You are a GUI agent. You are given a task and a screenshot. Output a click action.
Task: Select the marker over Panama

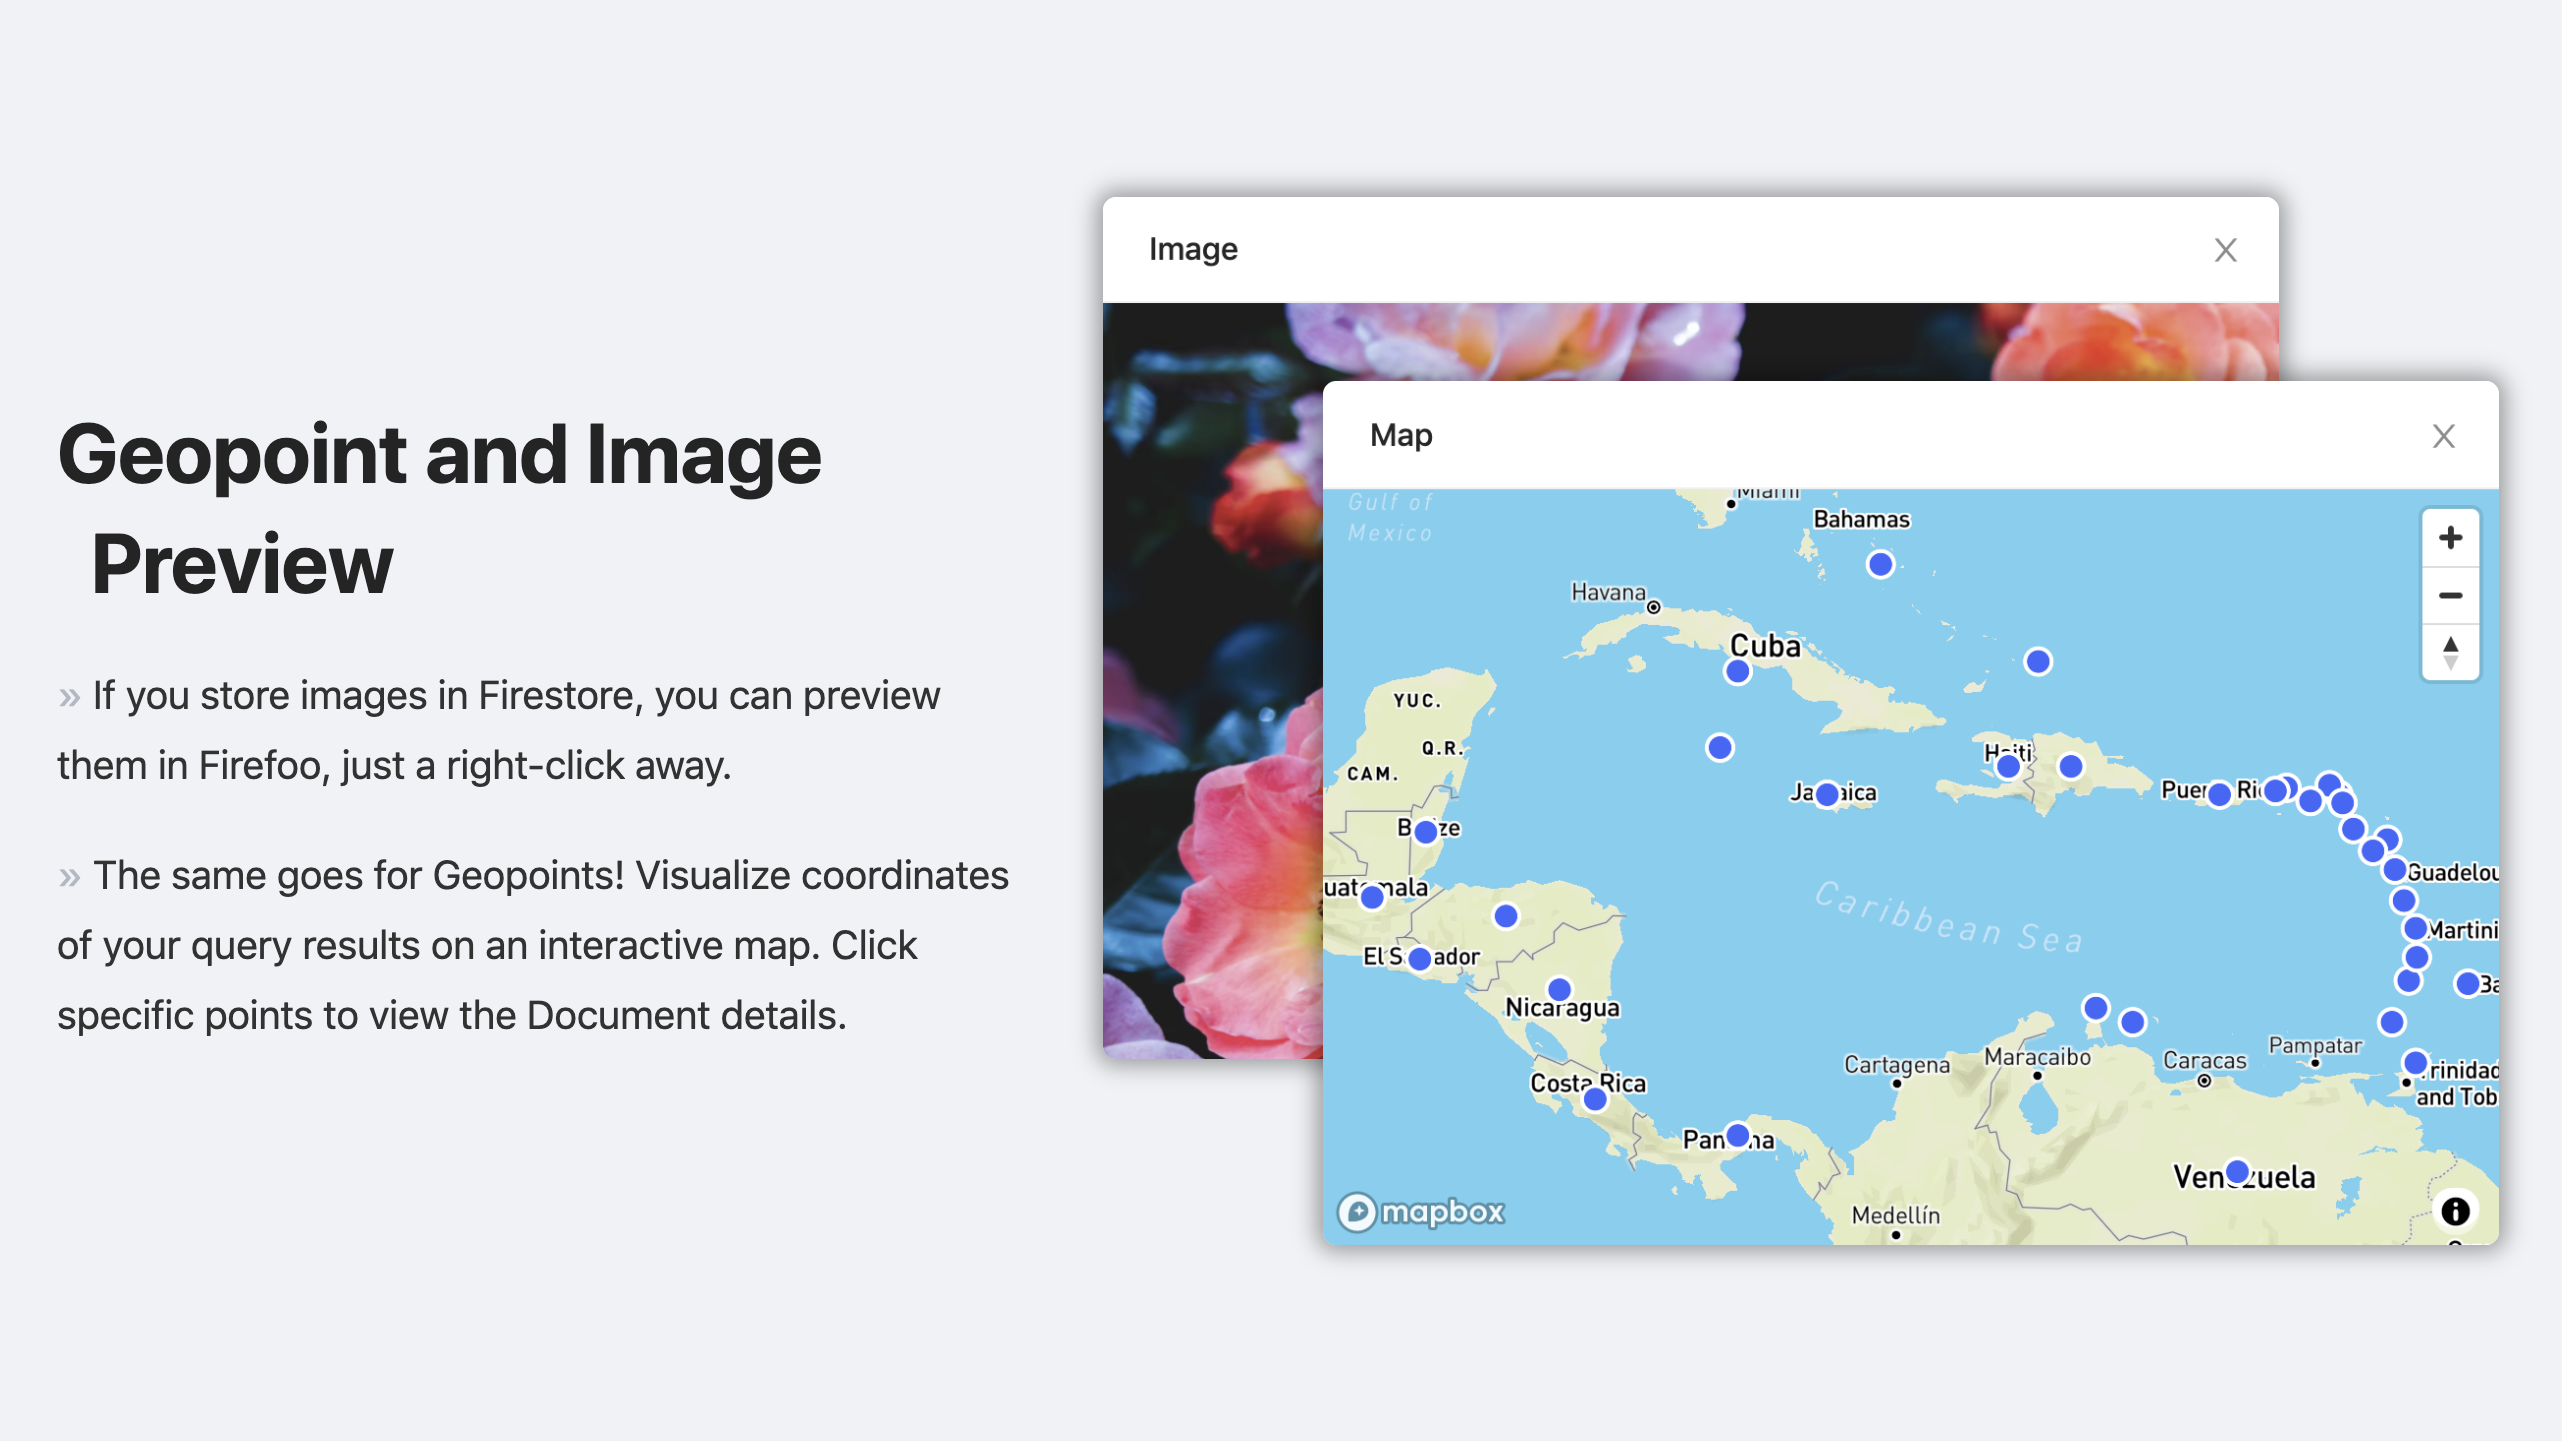[1738, 1136]
